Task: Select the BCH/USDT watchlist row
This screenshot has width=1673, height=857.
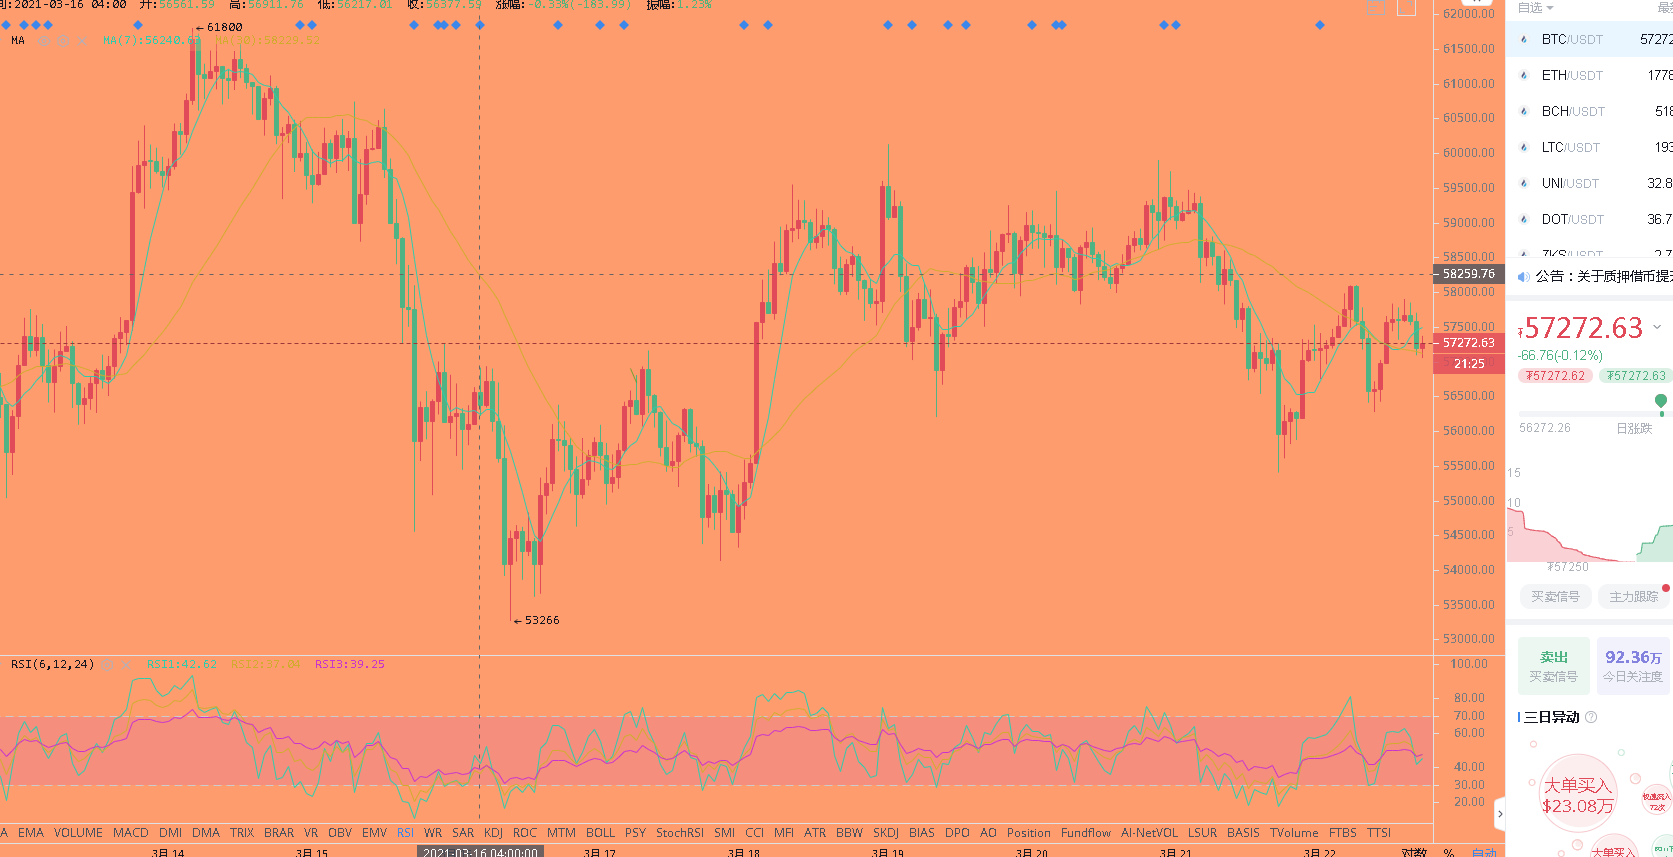Action: click(1589, 111)
